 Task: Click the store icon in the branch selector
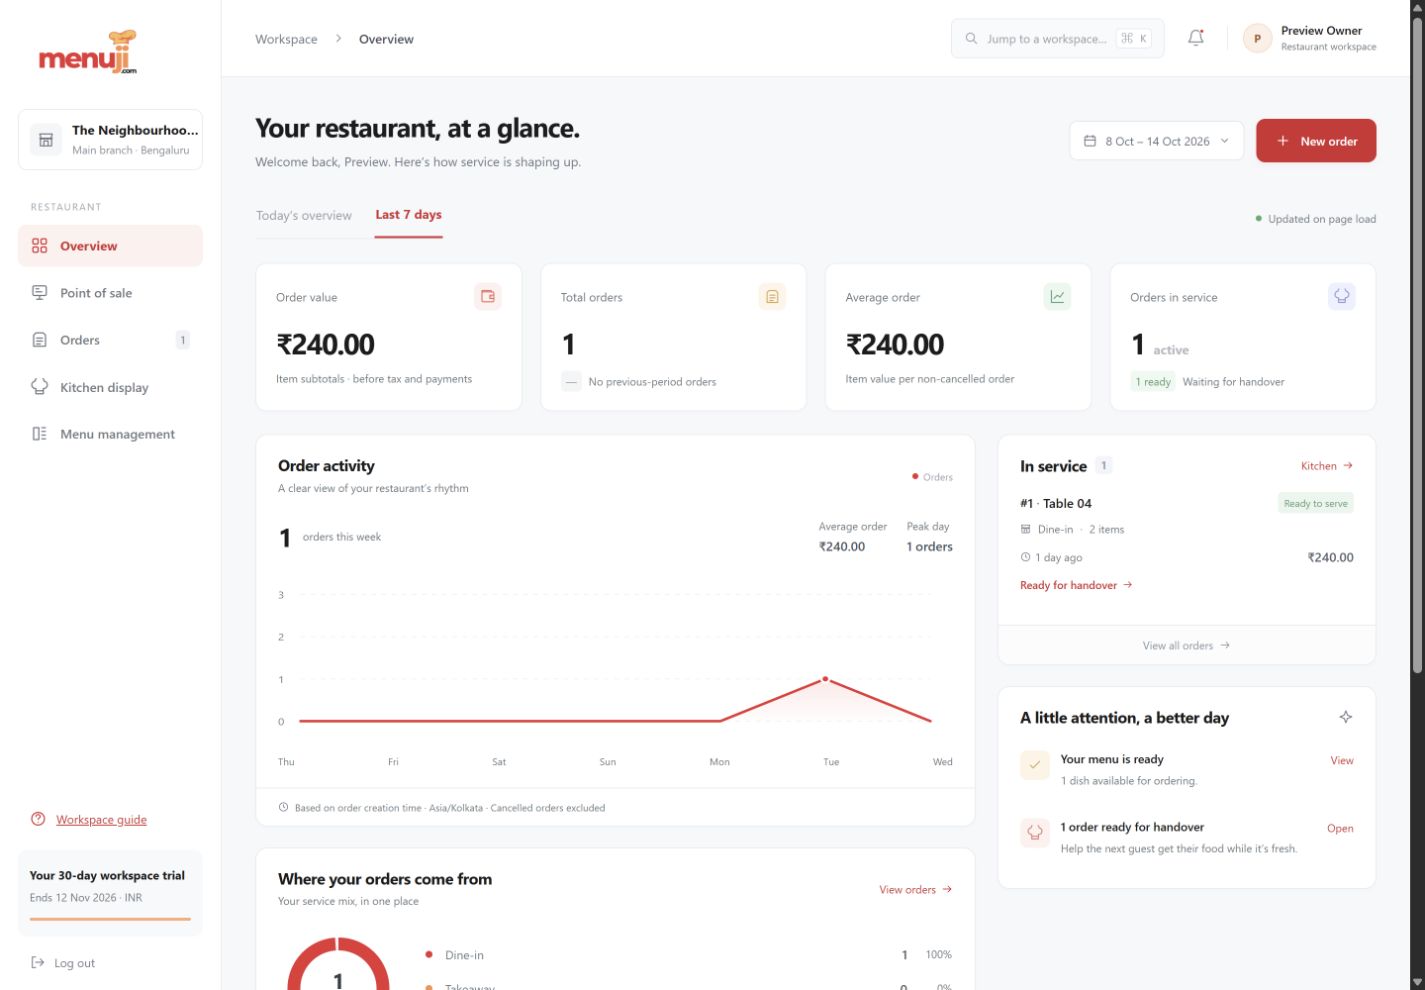[46, 140]
